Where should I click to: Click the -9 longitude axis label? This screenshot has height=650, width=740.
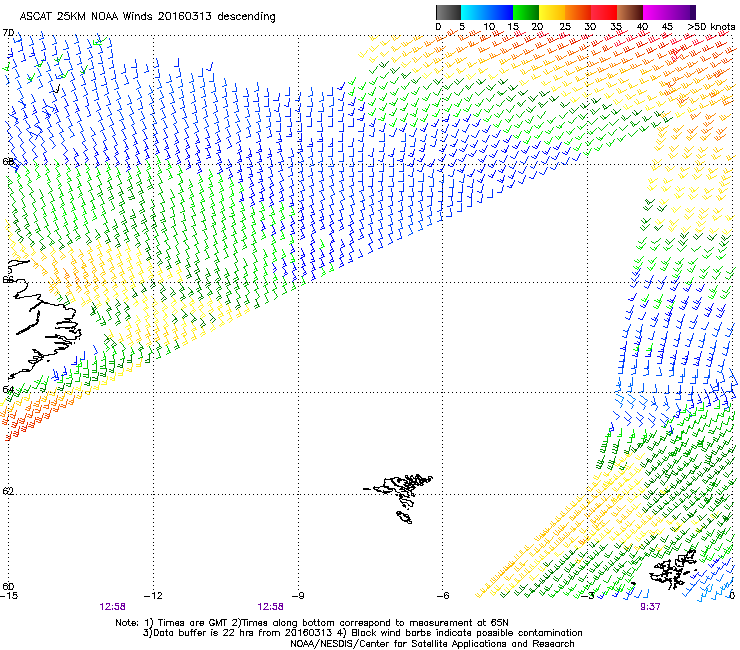pyautogui.click(x=298, y=596)
